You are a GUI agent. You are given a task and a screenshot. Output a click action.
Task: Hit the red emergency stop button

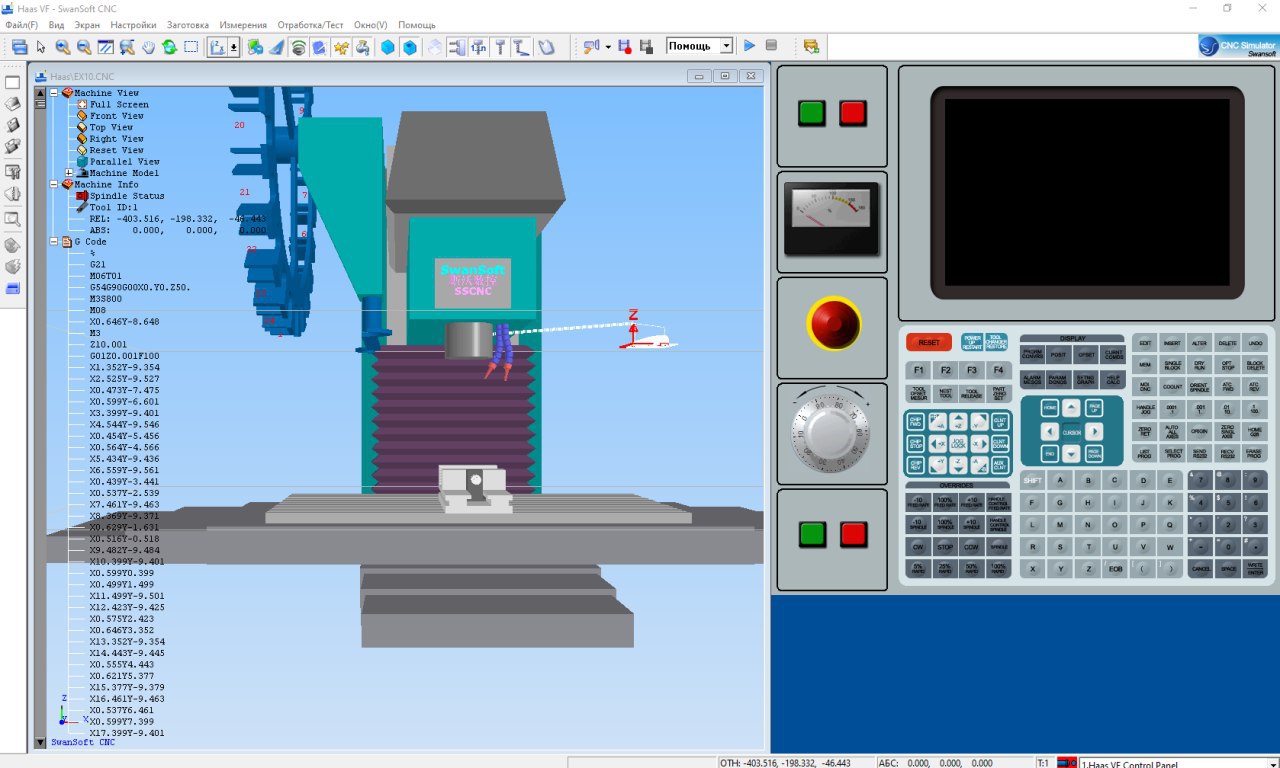pyautogui.click(x=832, y=324)
